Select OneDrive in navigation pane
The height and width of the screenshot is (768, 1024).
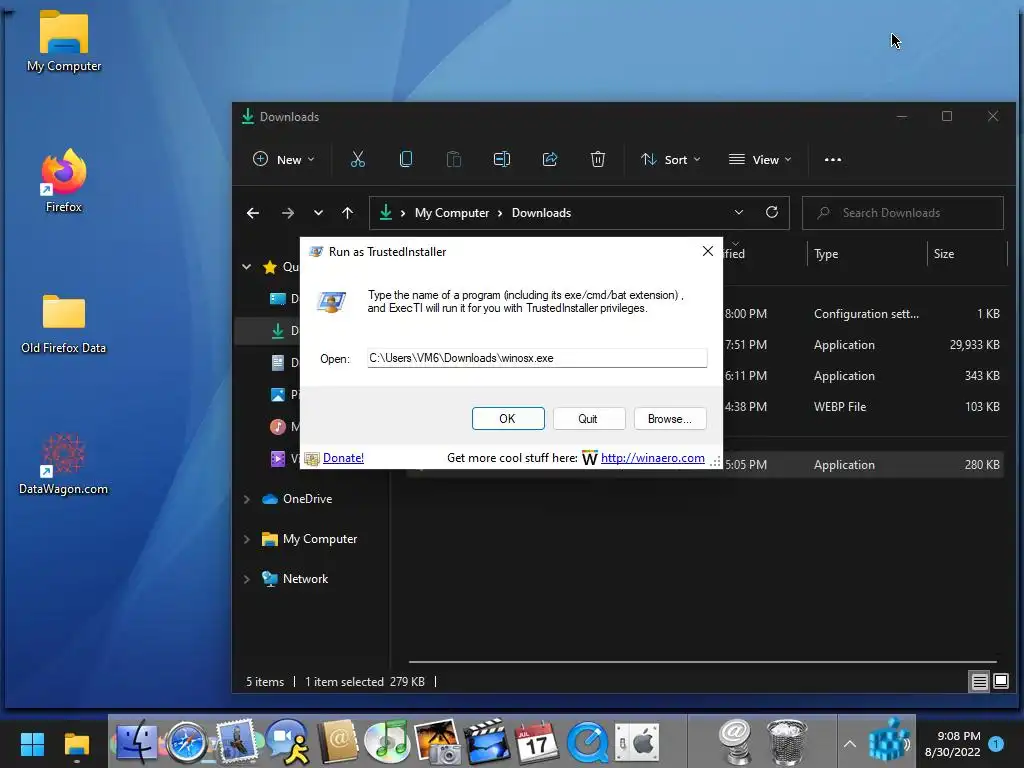pyautogui.click(x=307, y=499)
